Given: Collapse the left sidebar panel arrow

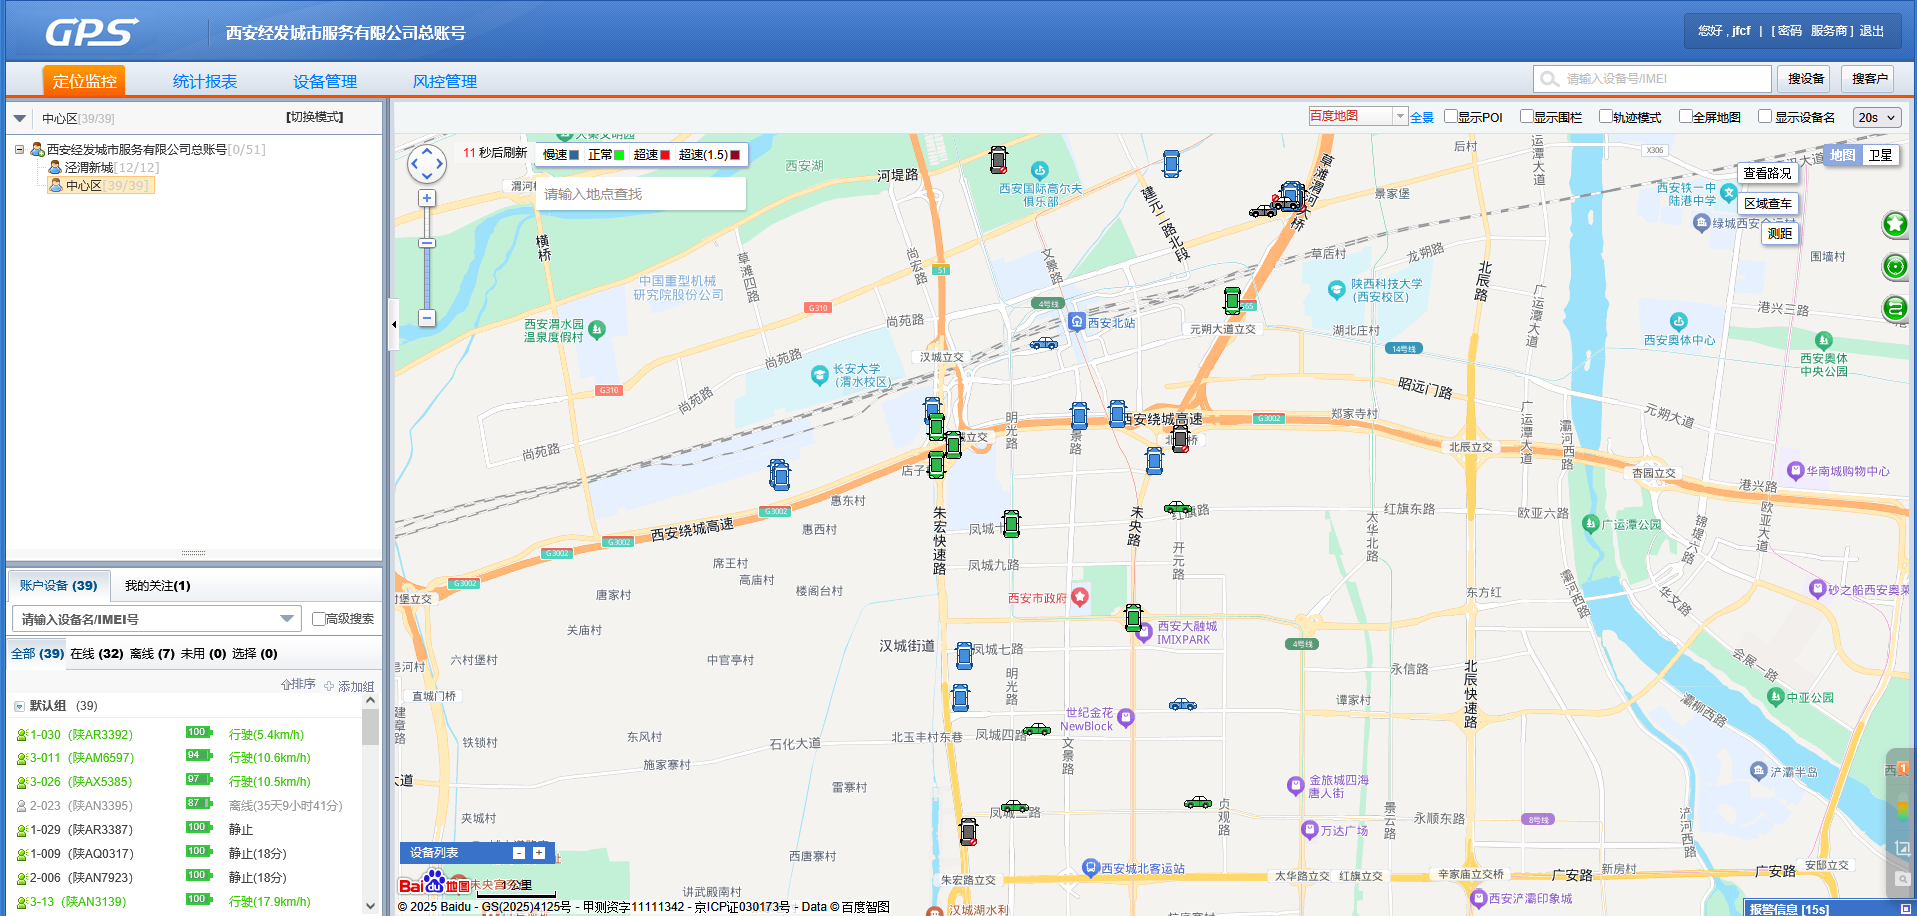Looking at the screenshot, I should [x=394, y=324].
